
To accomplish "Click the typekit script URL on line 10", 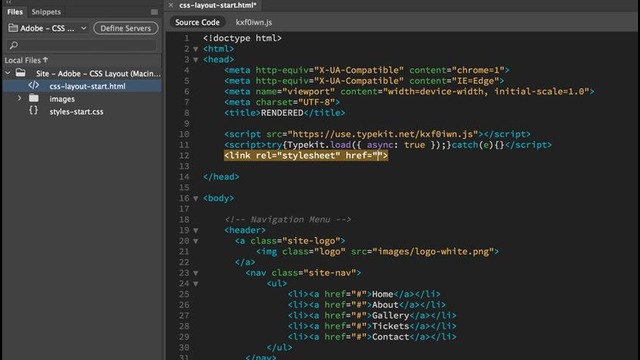I will (383, 134).
